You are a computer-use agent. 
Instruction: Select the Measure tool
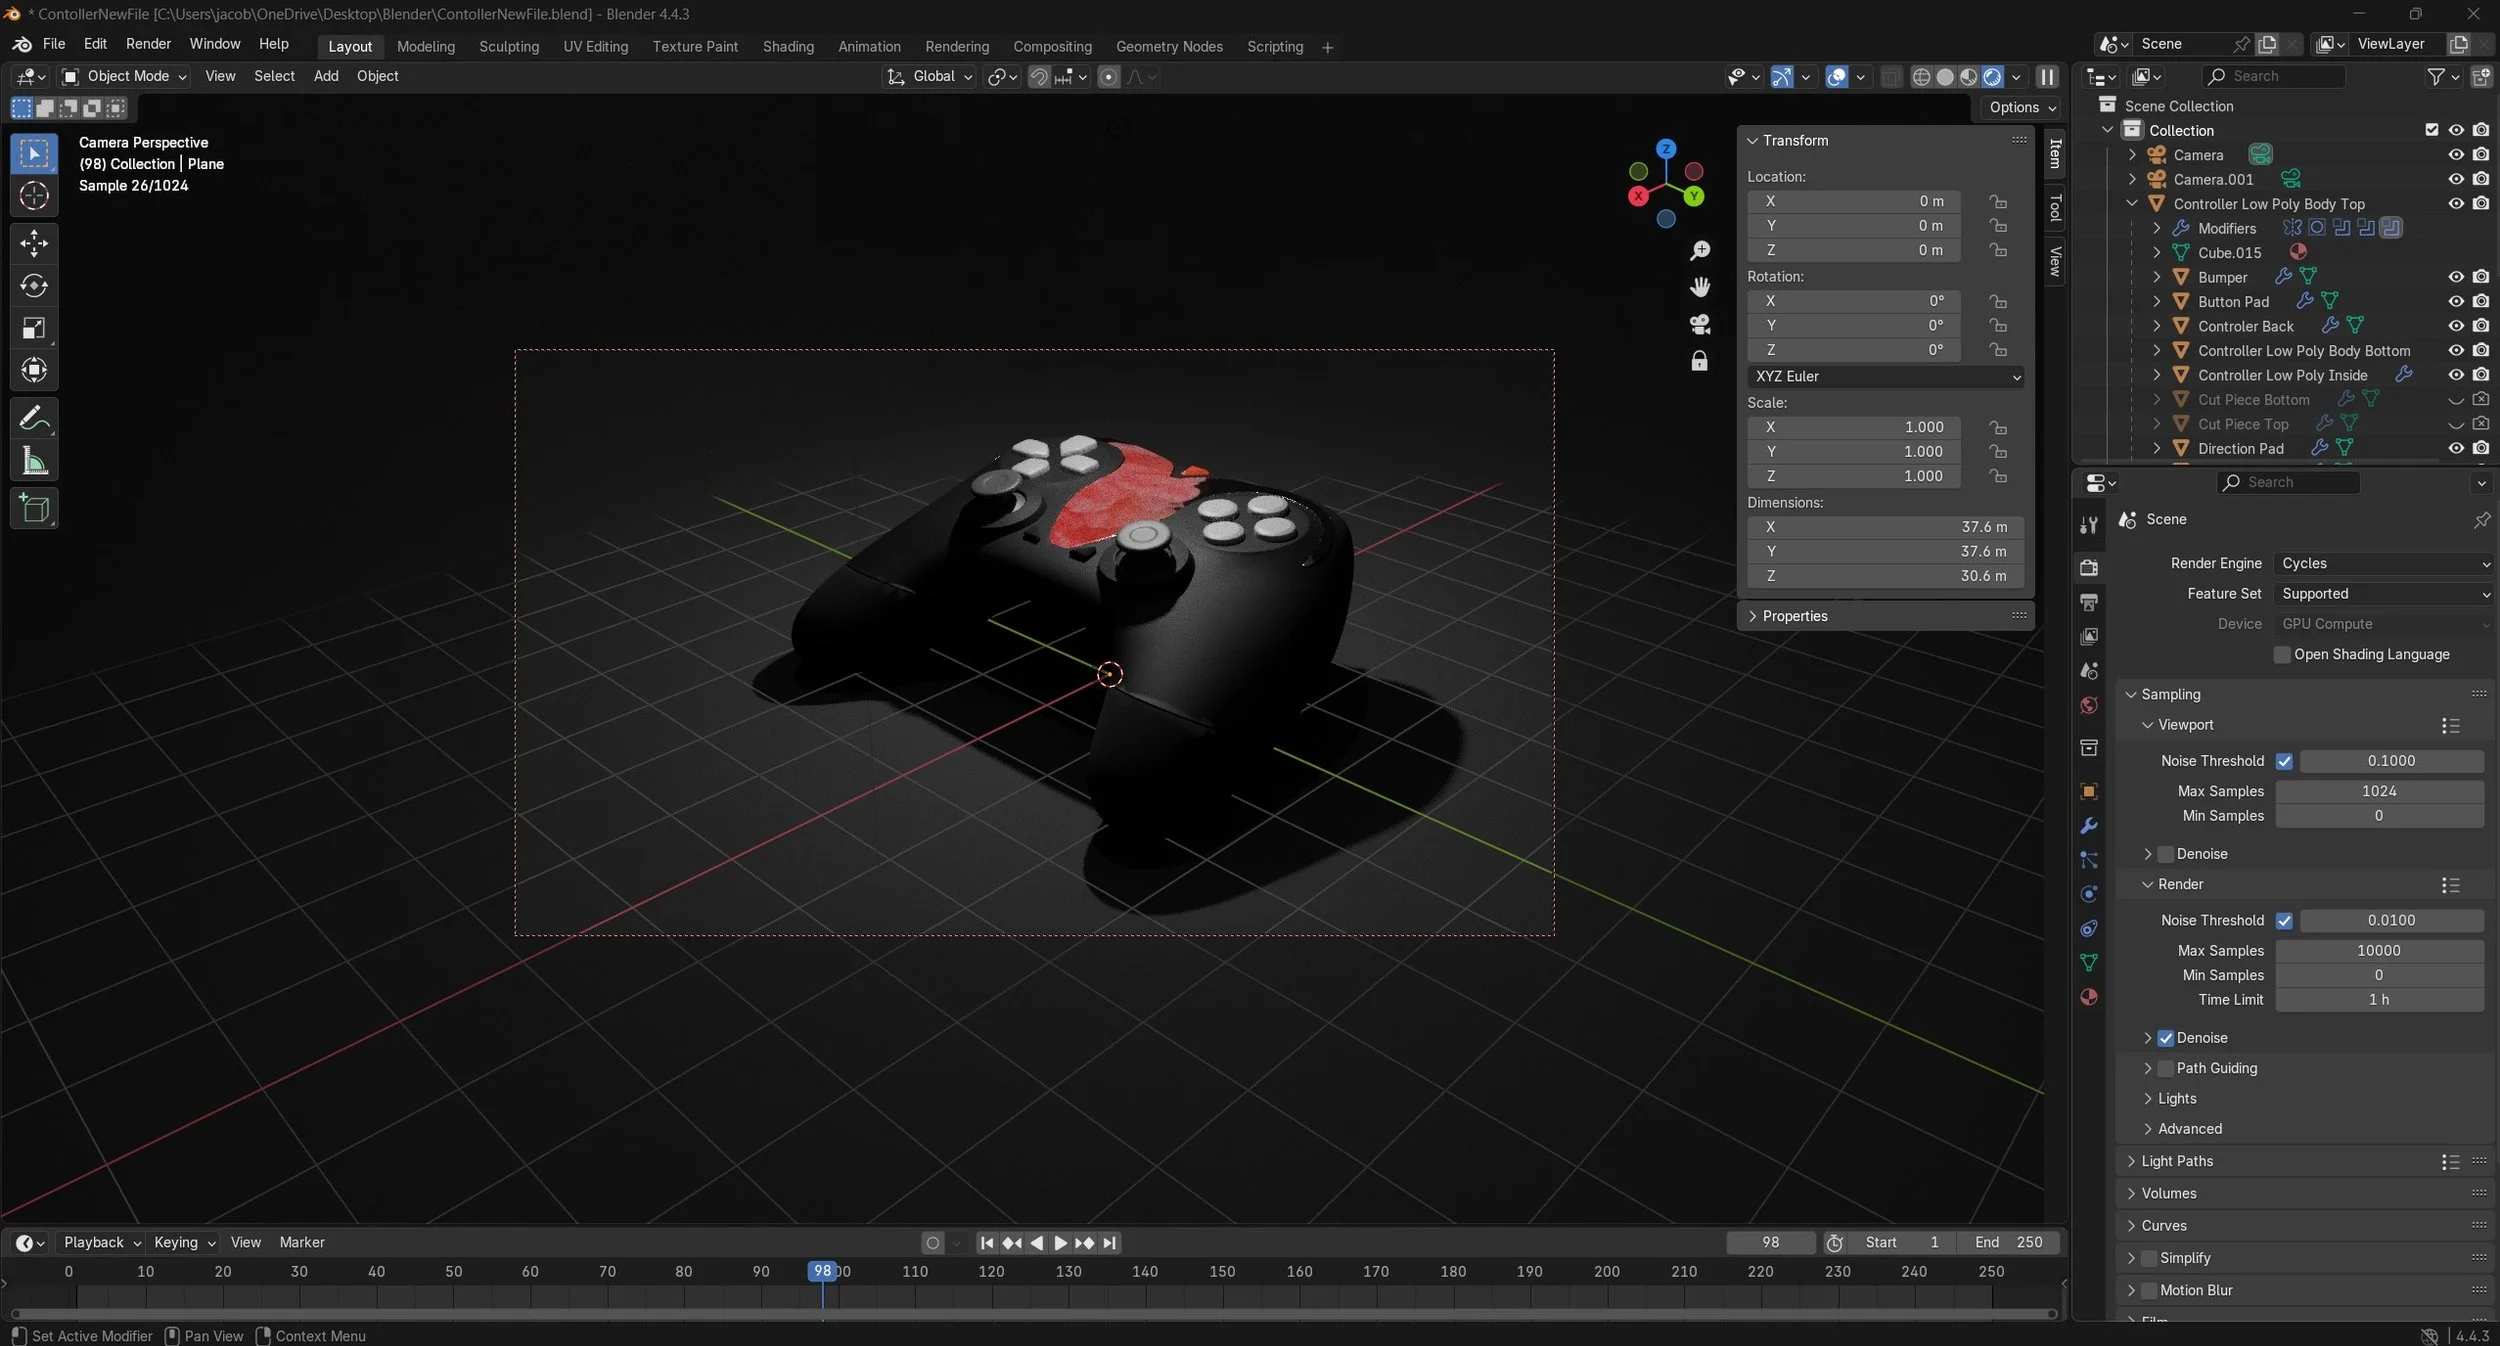coord(34,461)
